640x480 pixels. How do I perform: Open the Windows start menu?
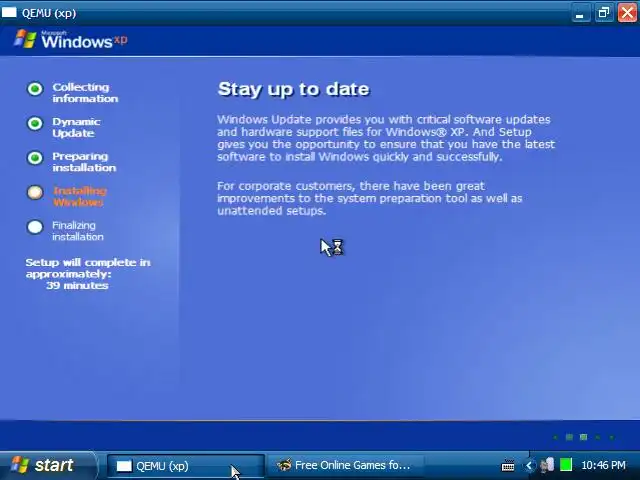click(48, 465)
